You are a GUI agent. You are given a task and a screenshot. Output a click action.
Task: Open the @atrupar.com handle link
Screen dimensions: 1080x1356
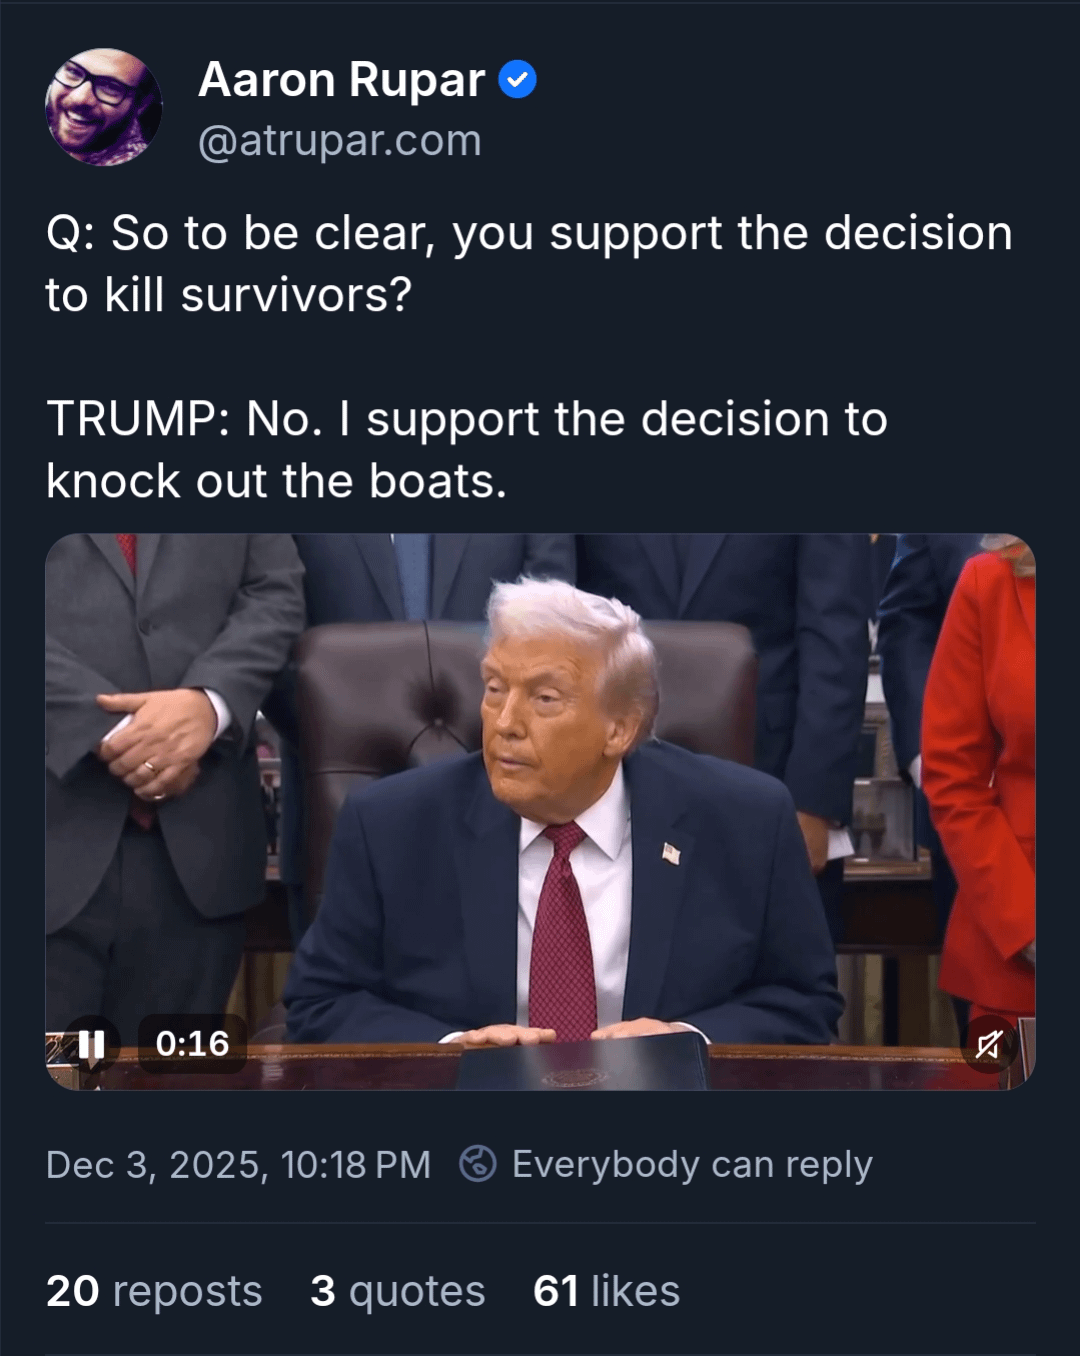pos(340,141)
